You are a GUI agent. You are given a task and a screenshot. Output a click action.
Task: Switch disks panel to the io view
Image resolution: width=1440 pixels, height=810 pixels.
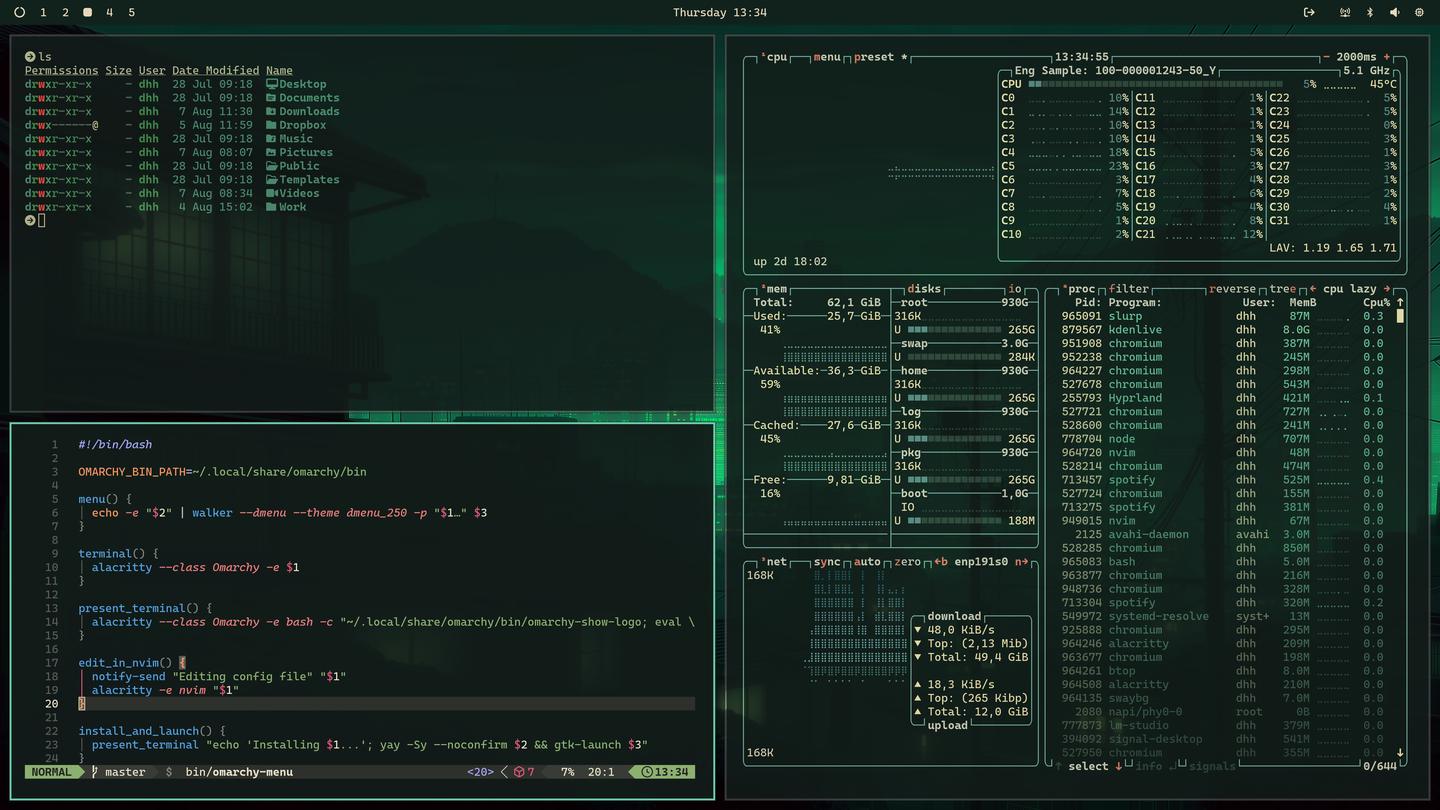point(1014,288)
